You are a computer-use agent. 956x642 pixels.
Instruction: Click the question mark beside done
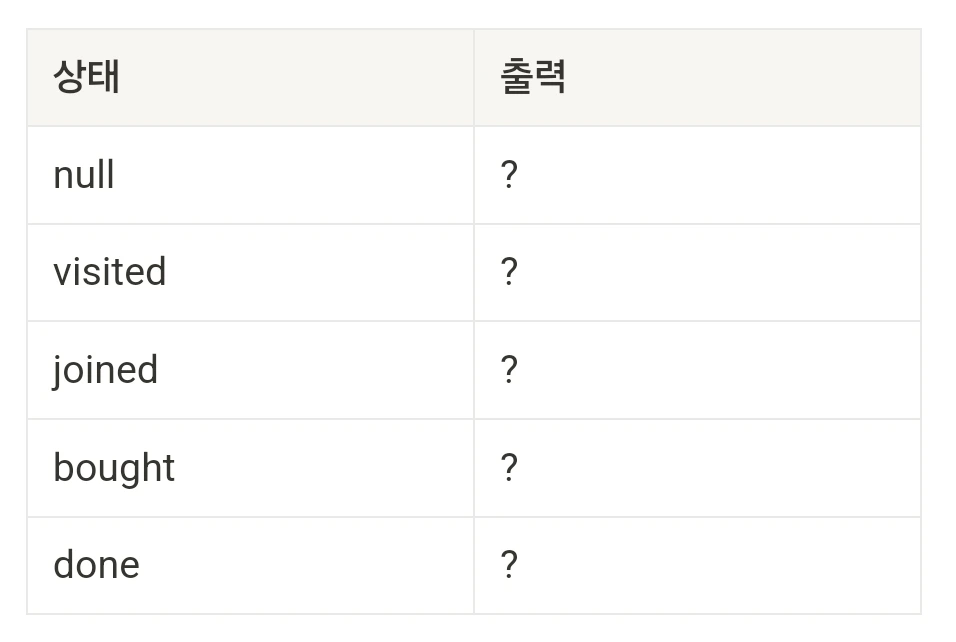pos(509,565)
